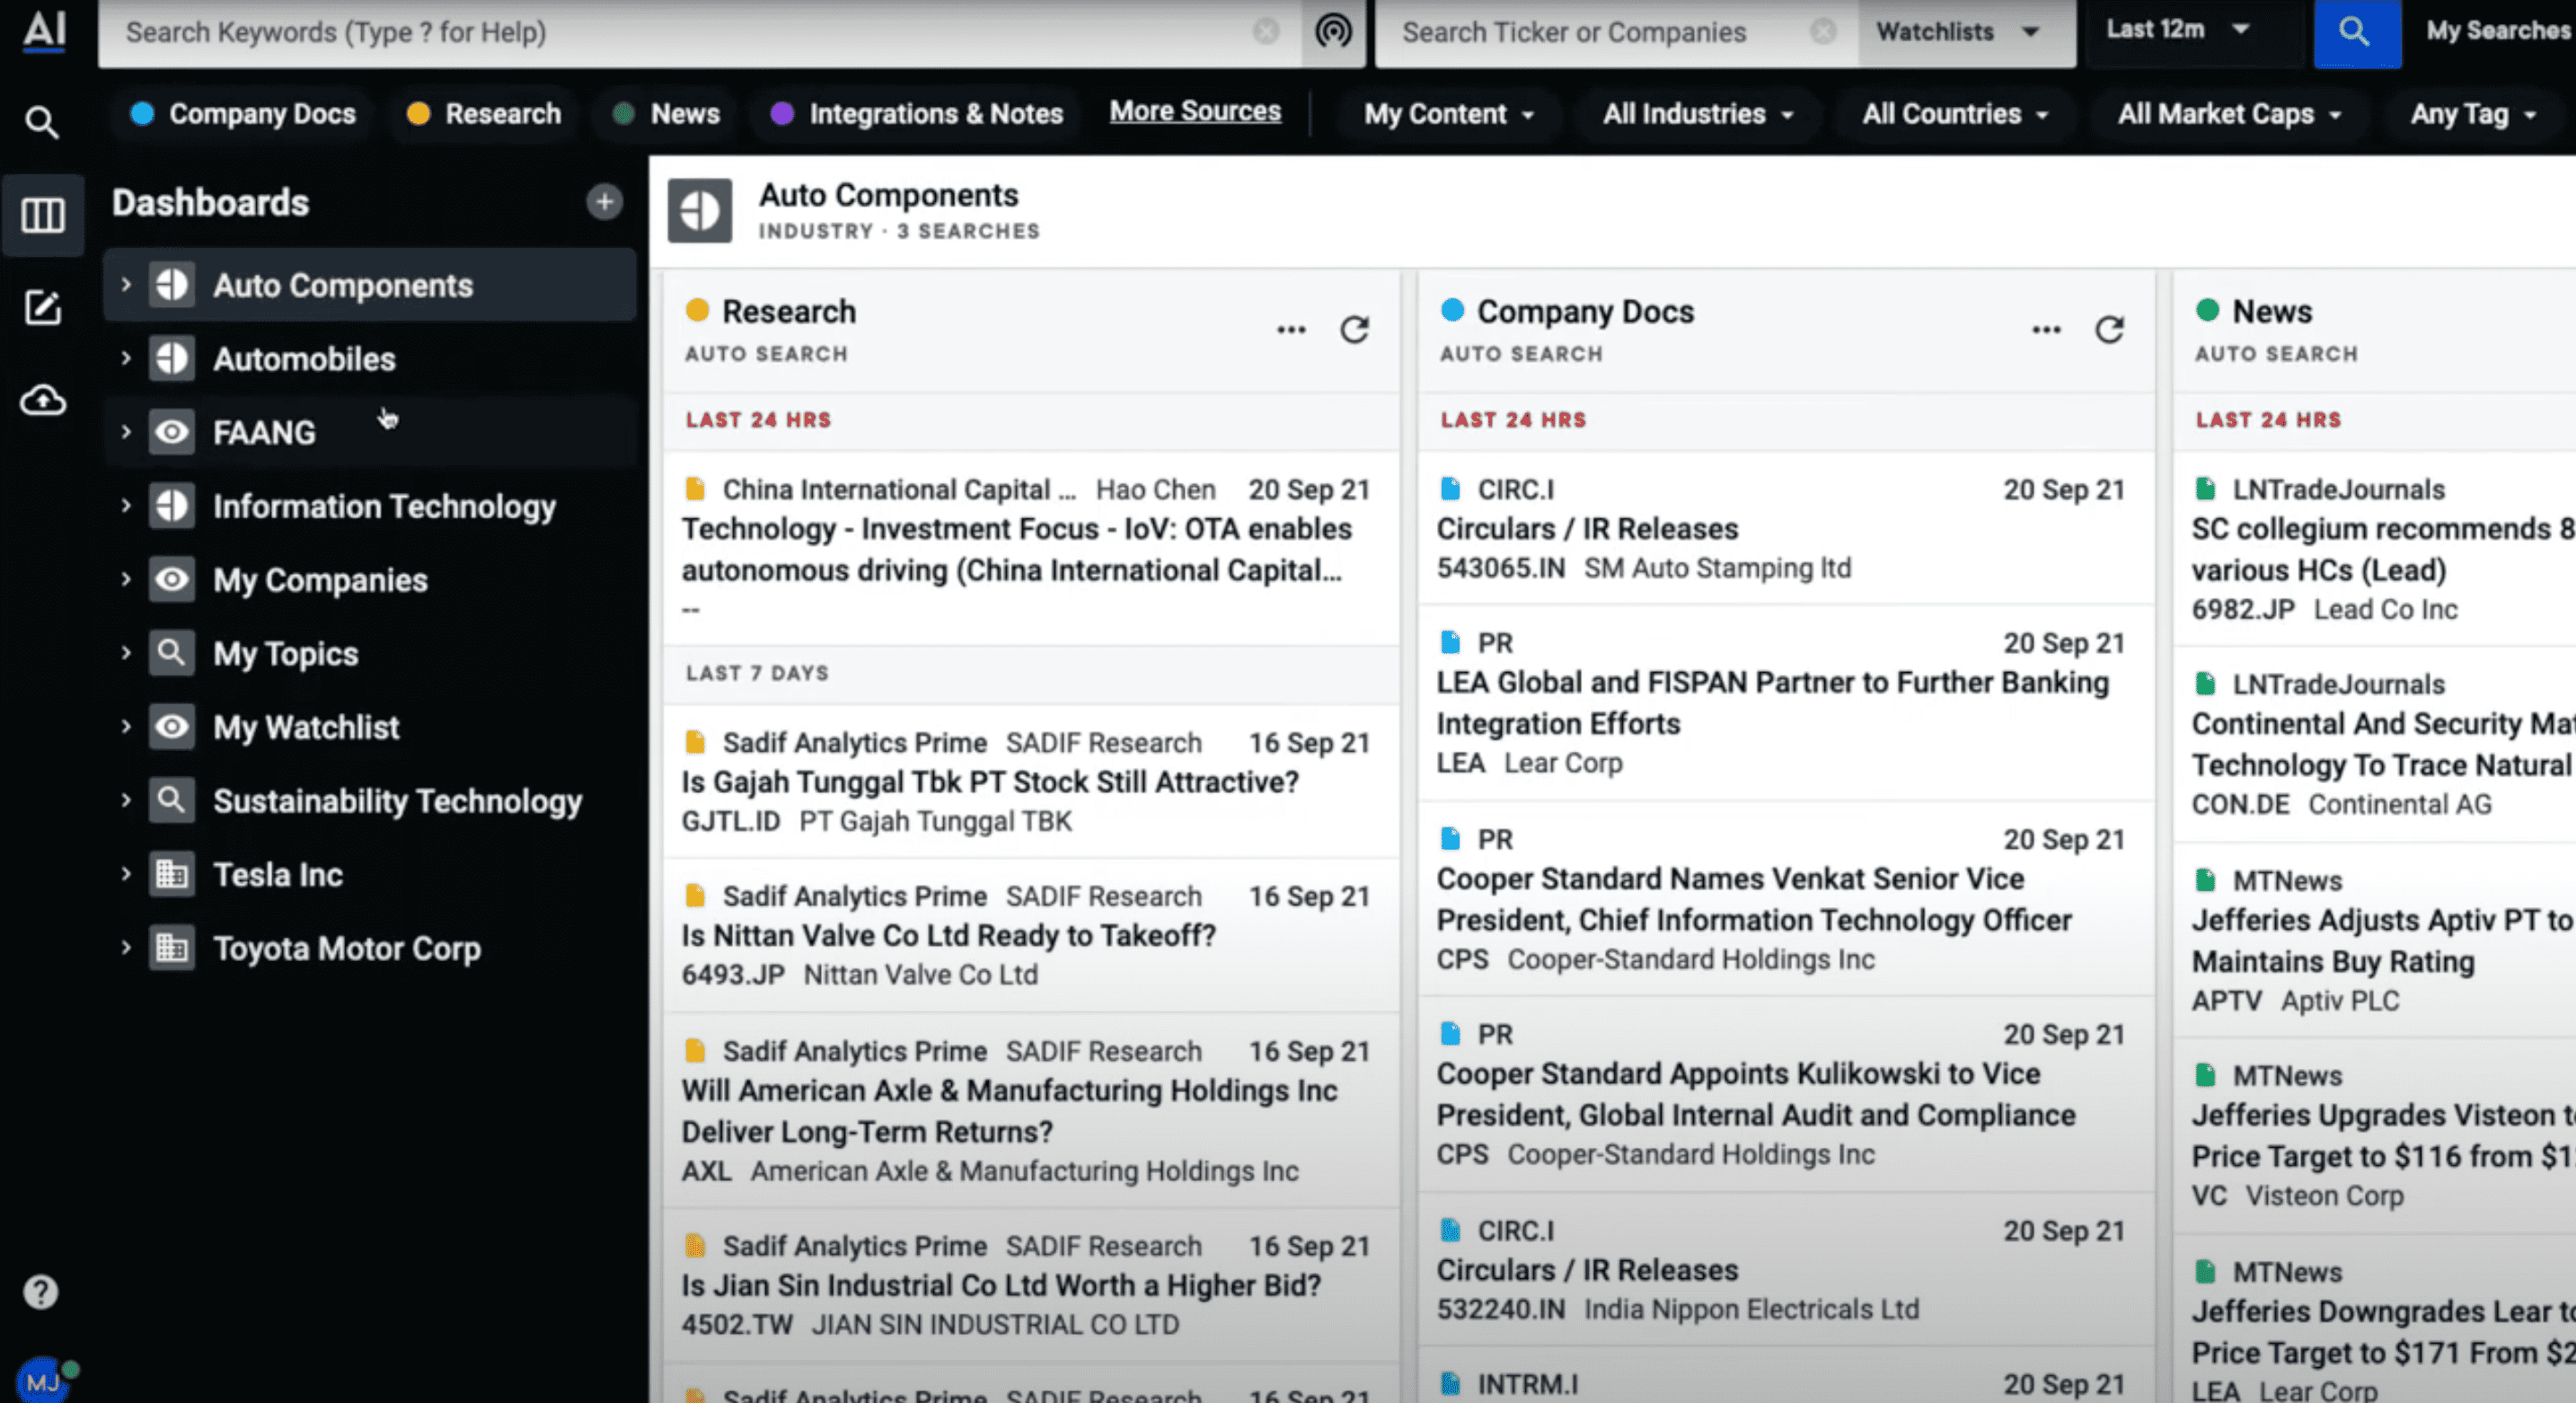Toggle the Company Docs source filter
This screenshot has height=1403, width=2576.
243,114
